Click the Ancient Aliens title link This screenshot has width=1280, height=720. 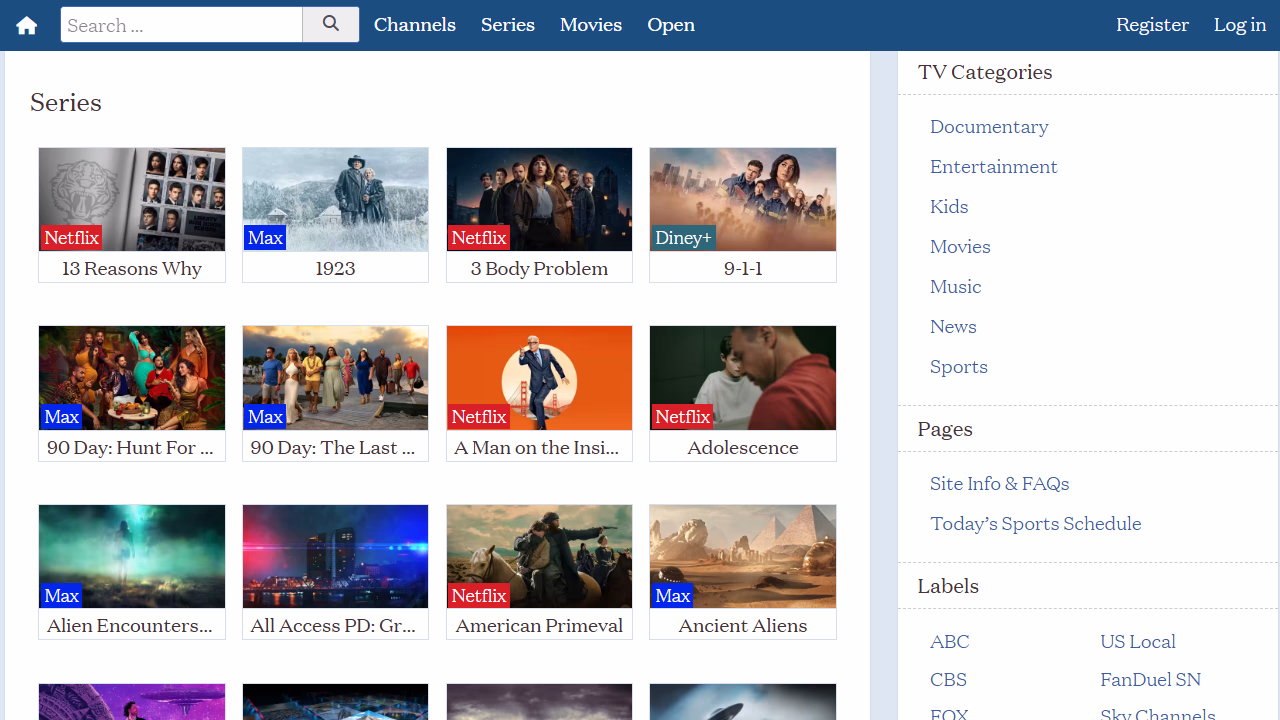tap(743, 625)
